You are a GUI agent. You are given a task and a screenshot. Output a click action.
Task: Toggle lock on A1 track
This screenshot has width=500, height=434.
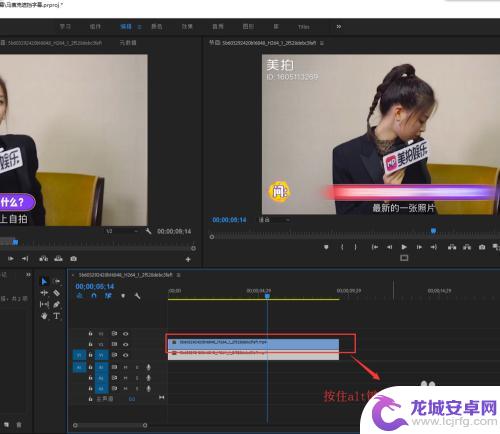point(90,367)
